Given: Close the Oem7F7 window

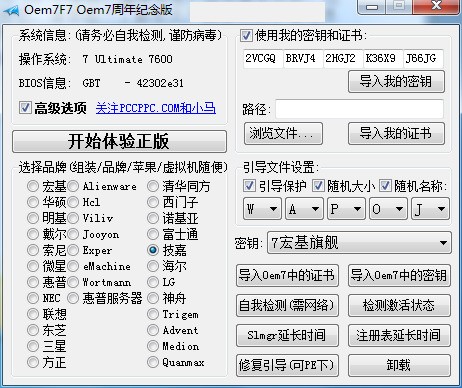Looking at the screenshot, I should point(436,6).
